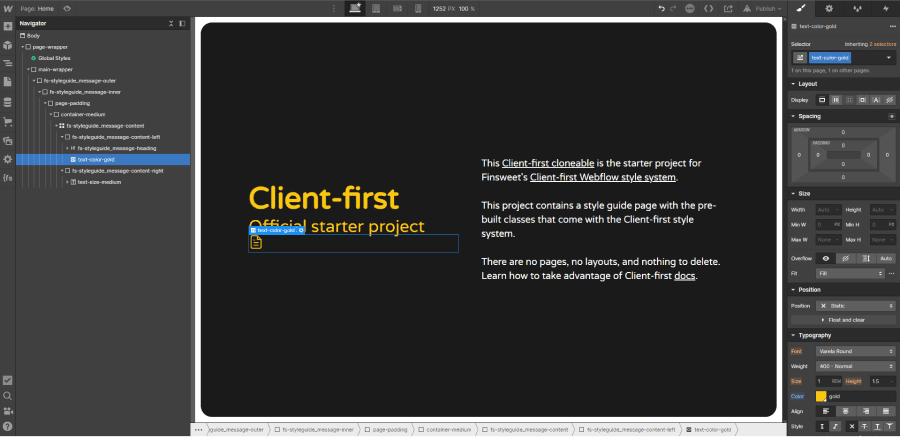Open canvas three-dot options in top bar

[x=334, y=9]
